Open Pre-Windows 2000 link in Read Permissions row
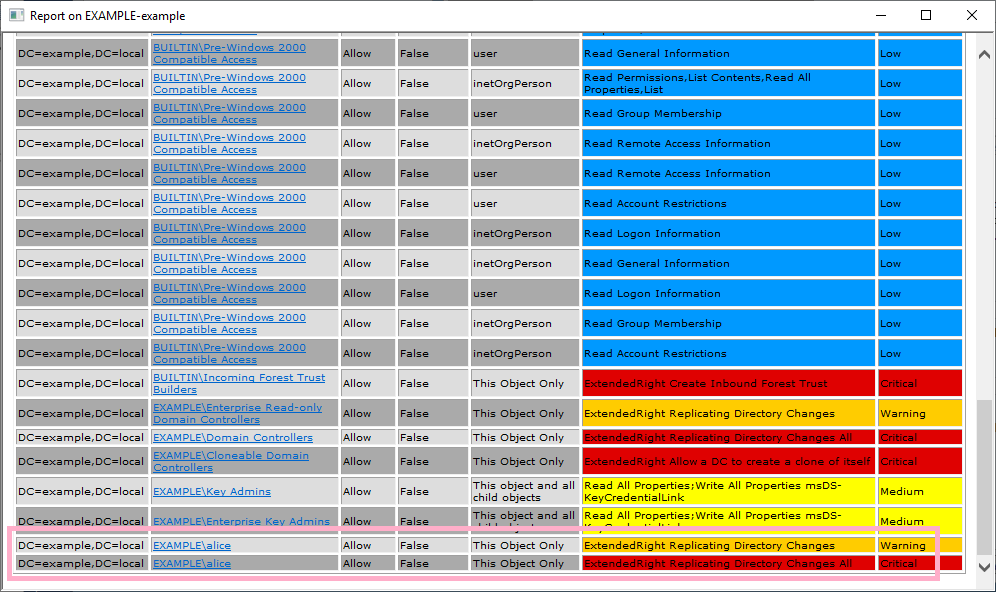Screen dimensions: 996x592 click(229, 84)
